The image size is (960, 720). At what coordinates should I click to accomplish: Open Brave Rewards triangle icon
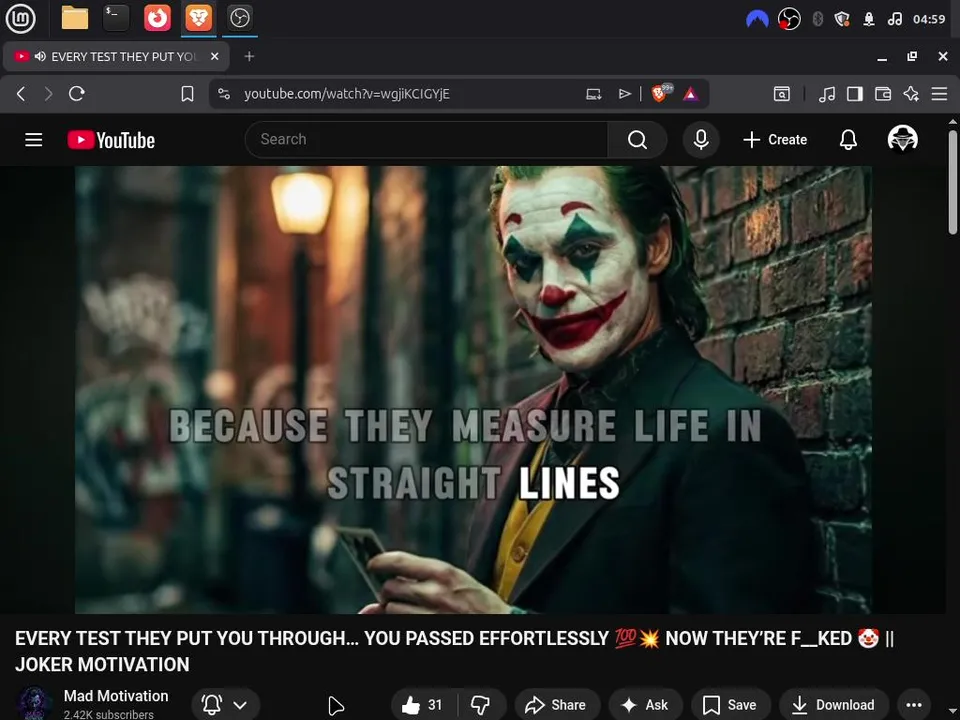[691, 94]
